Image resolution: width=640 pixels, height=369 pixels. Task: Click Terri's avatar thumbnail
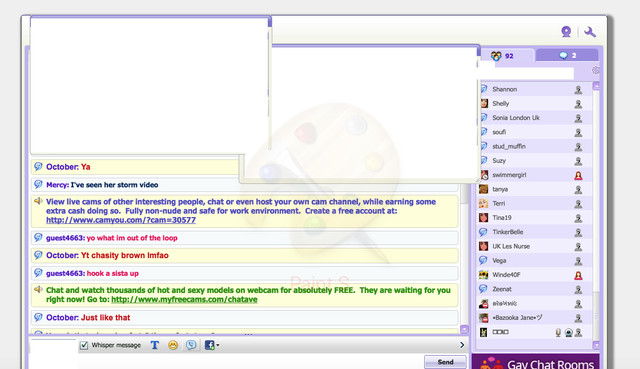(x=484, y=203)
